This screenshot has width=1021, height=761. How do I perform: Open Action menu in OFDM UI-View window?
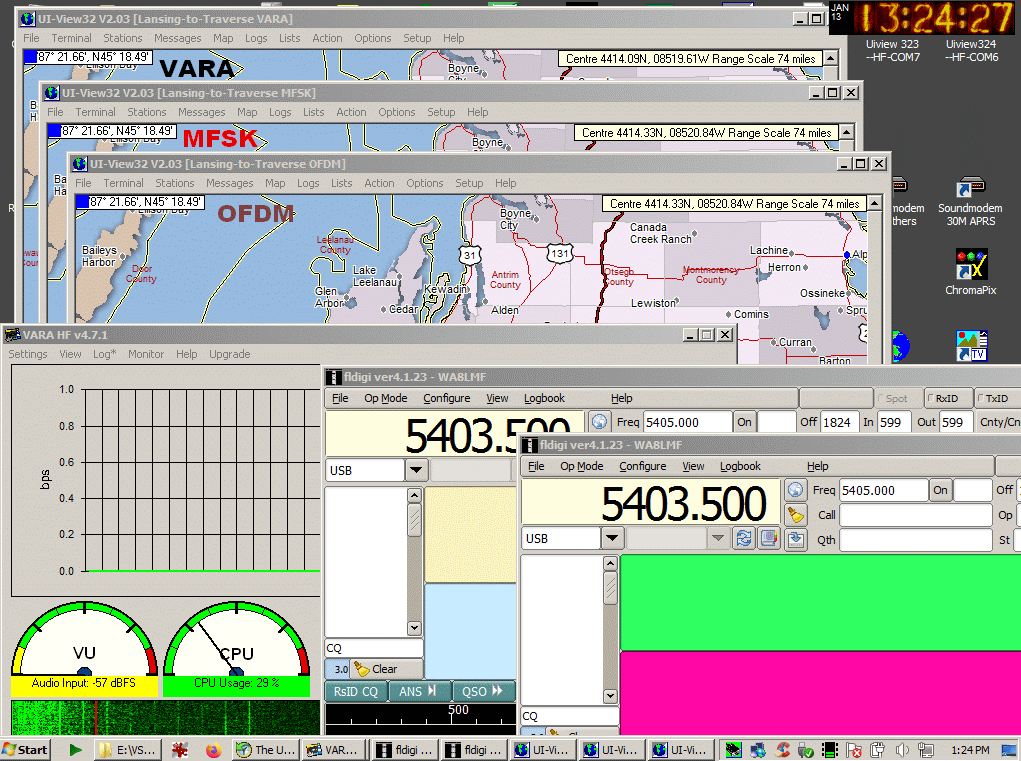click(x=379, y=184)
